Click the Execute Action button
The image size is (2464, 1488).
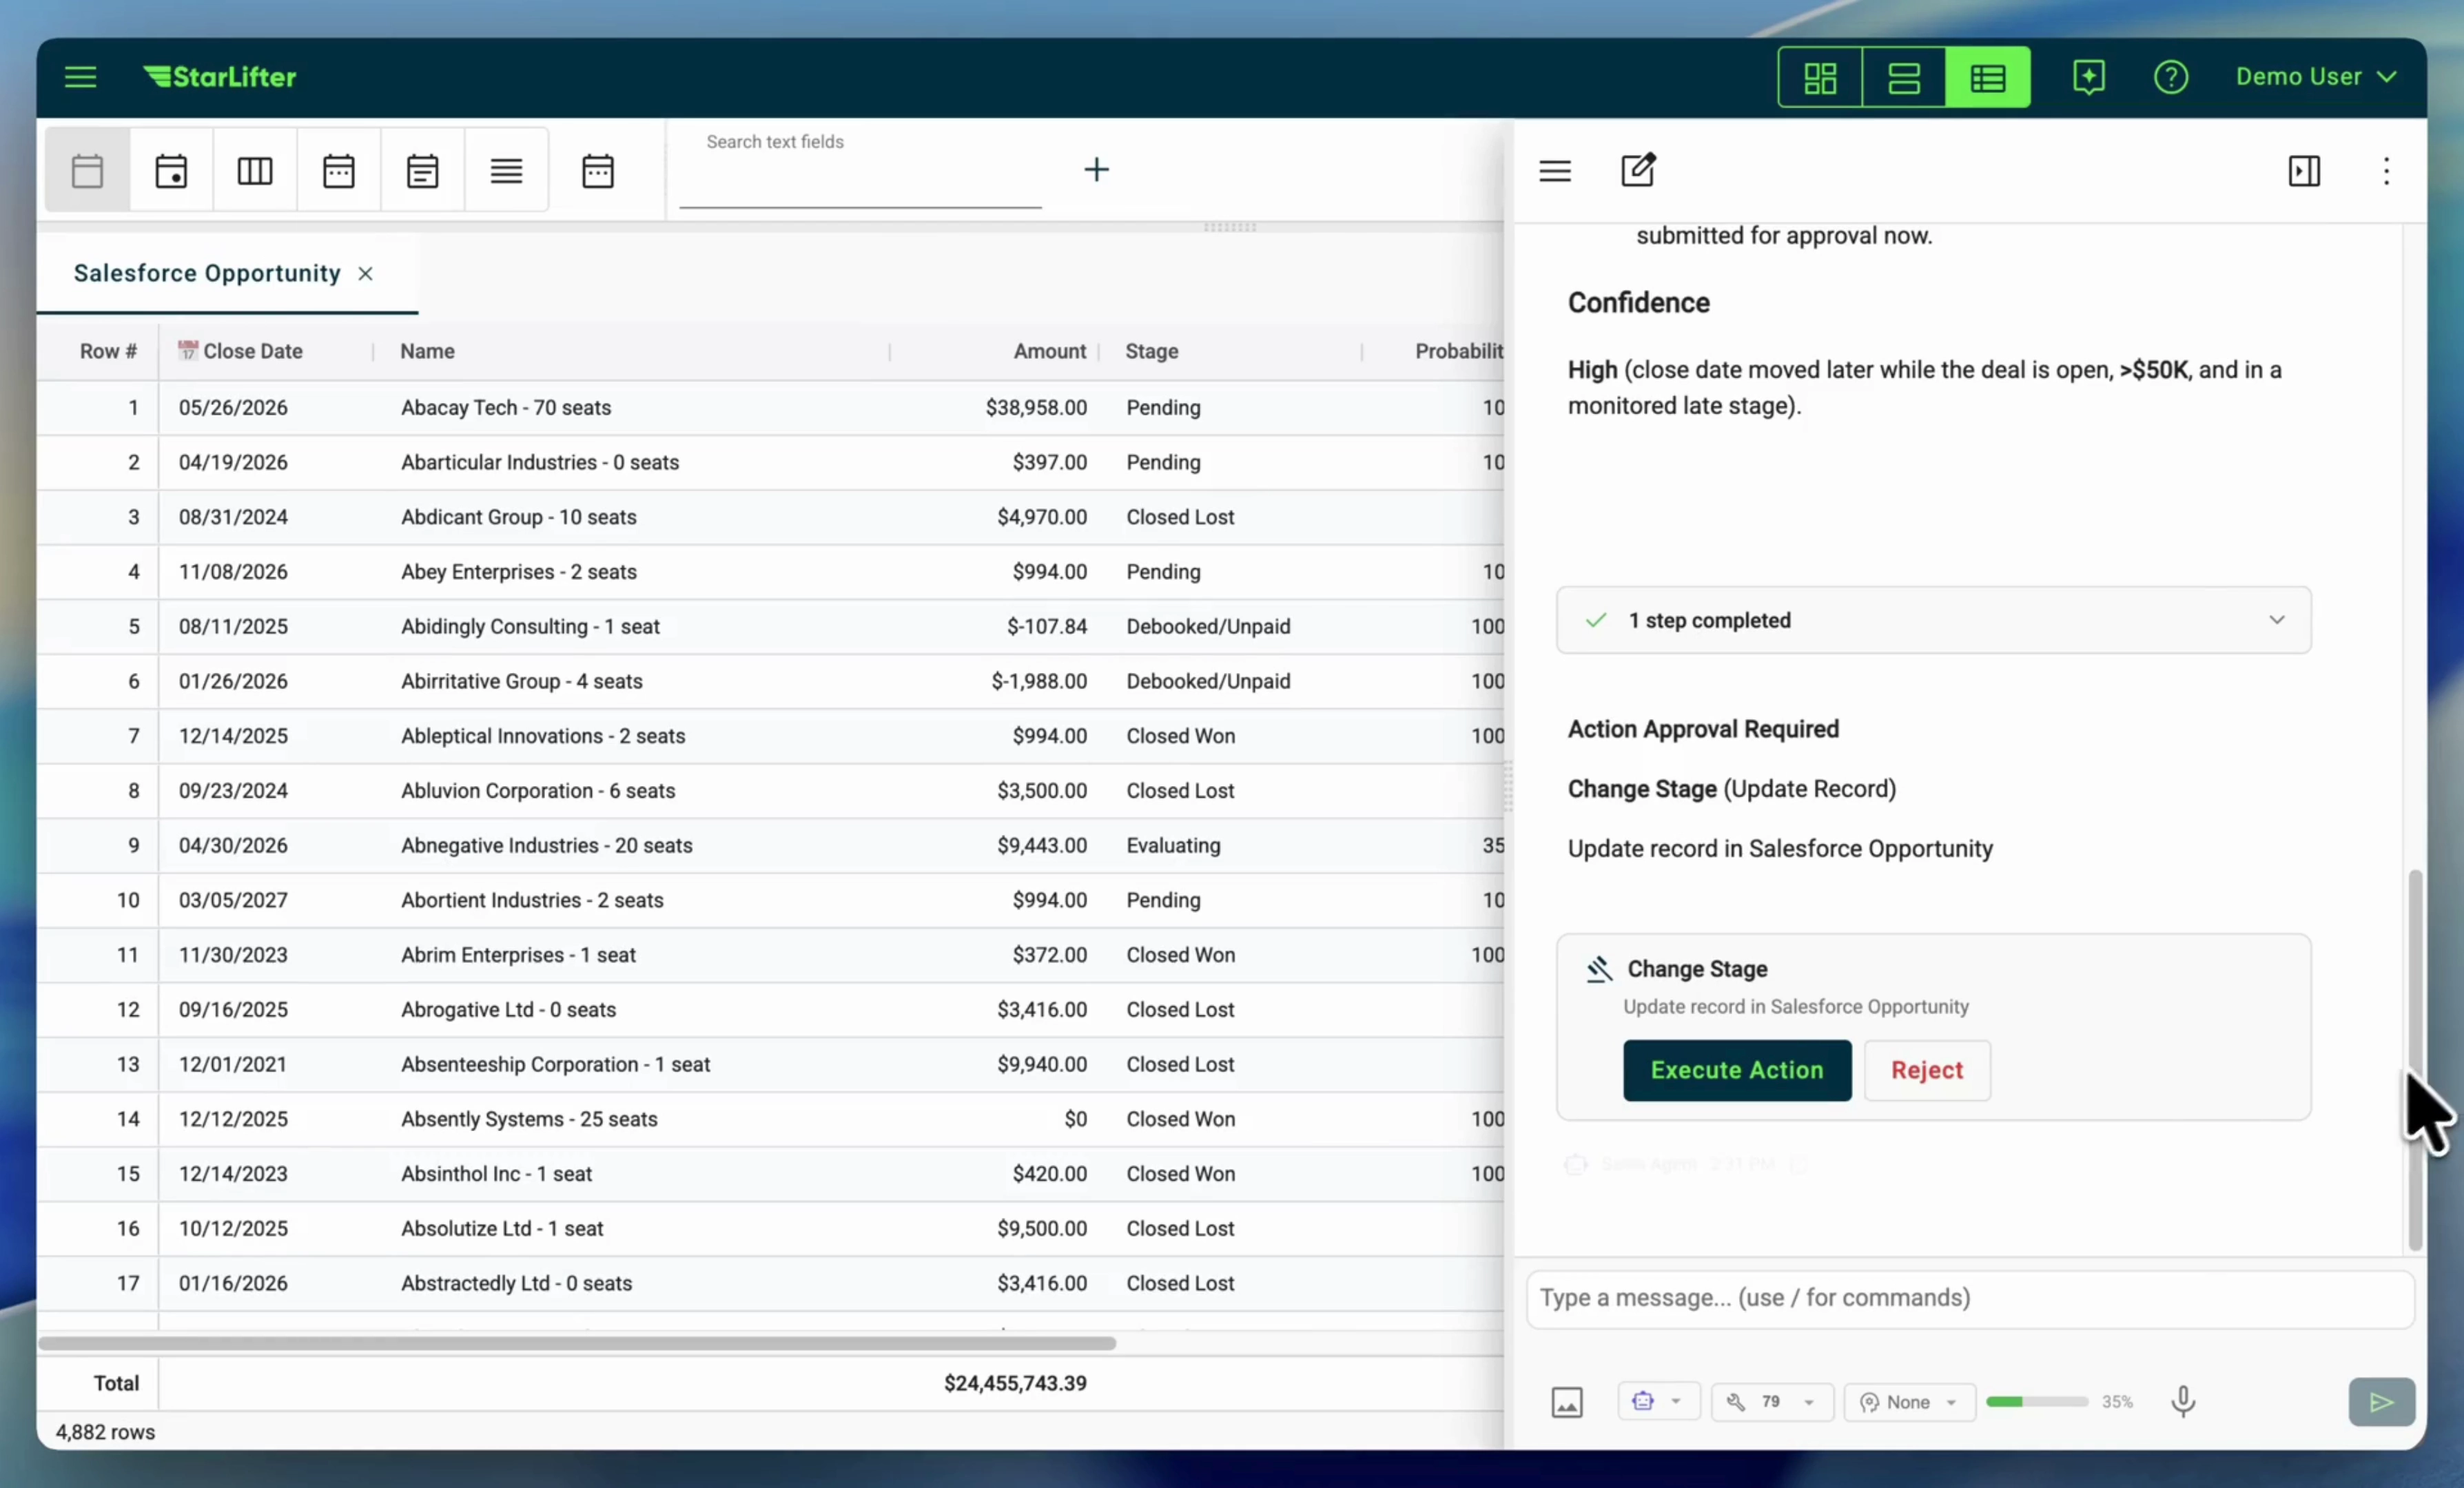click(1736, 1070)
